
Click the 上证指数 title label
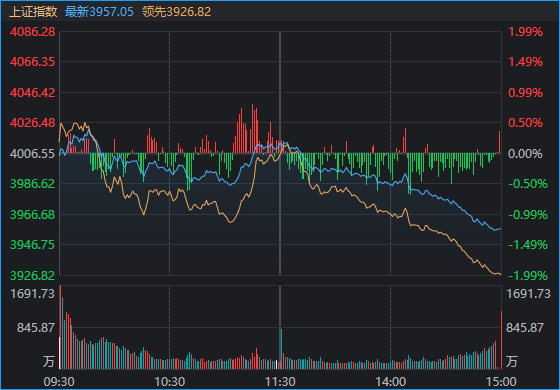point(33,11)
